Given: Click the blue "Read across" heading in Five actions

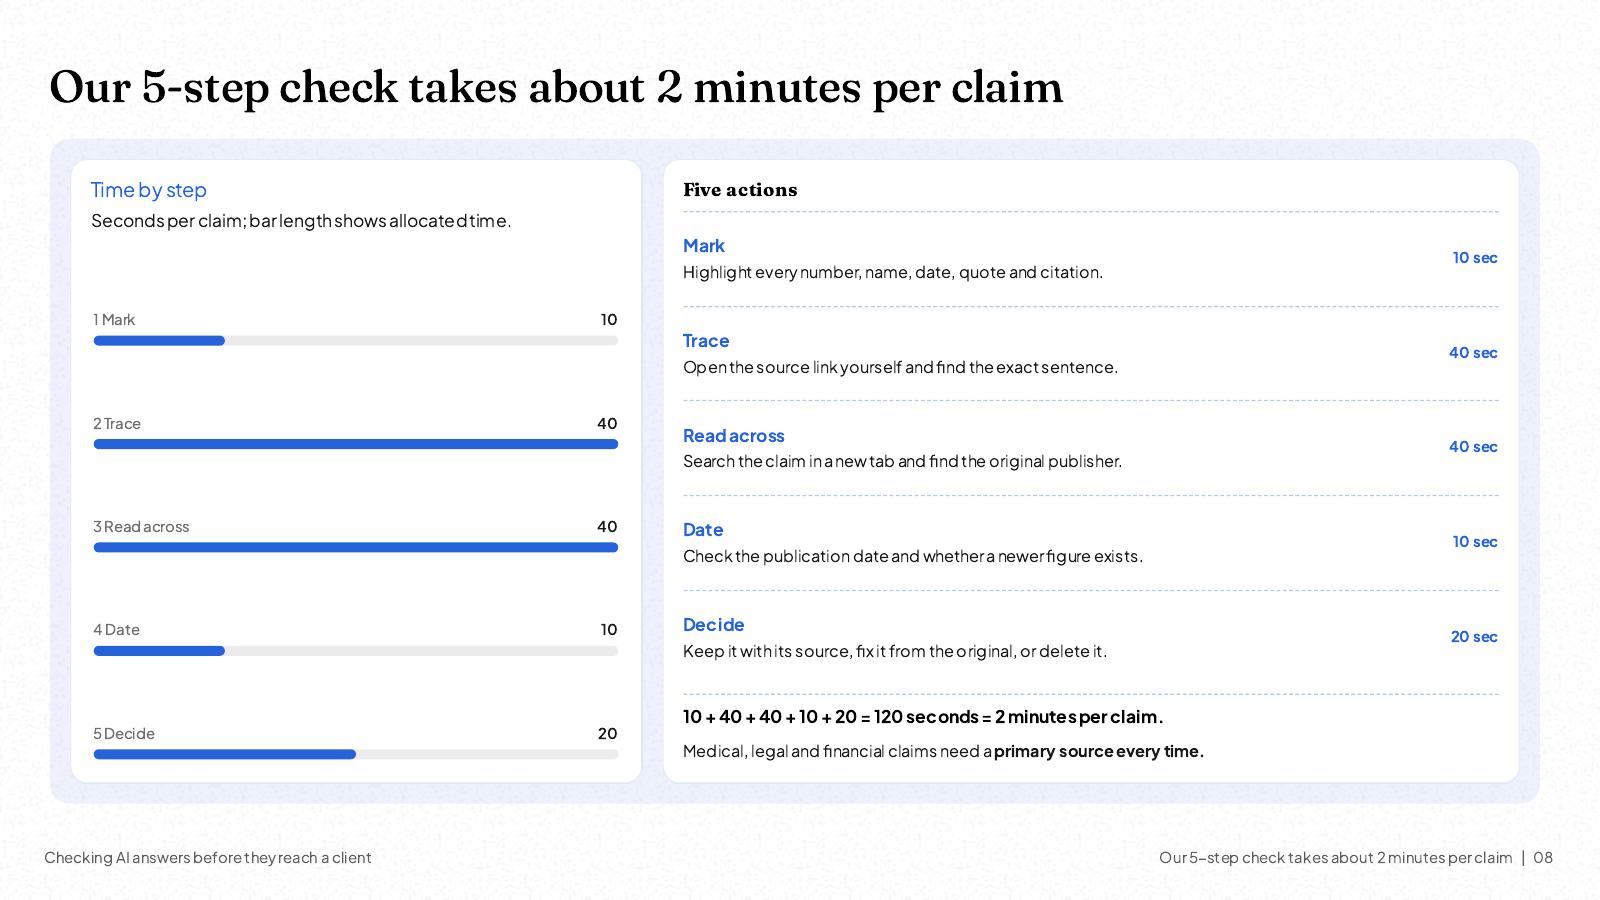Looking at the screenshot, I should [734, 436].
